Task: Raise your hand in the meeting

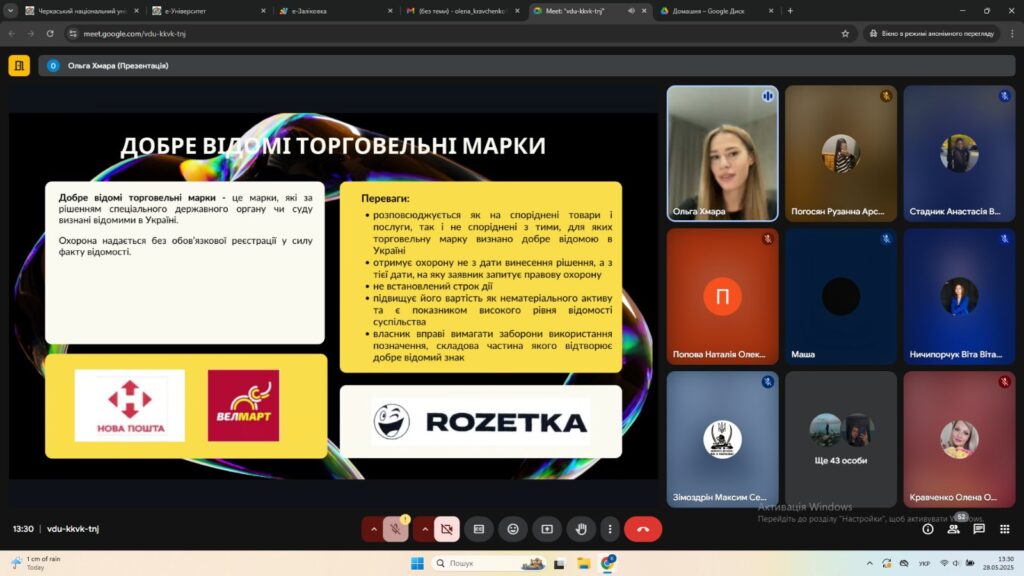Action: 581,529
